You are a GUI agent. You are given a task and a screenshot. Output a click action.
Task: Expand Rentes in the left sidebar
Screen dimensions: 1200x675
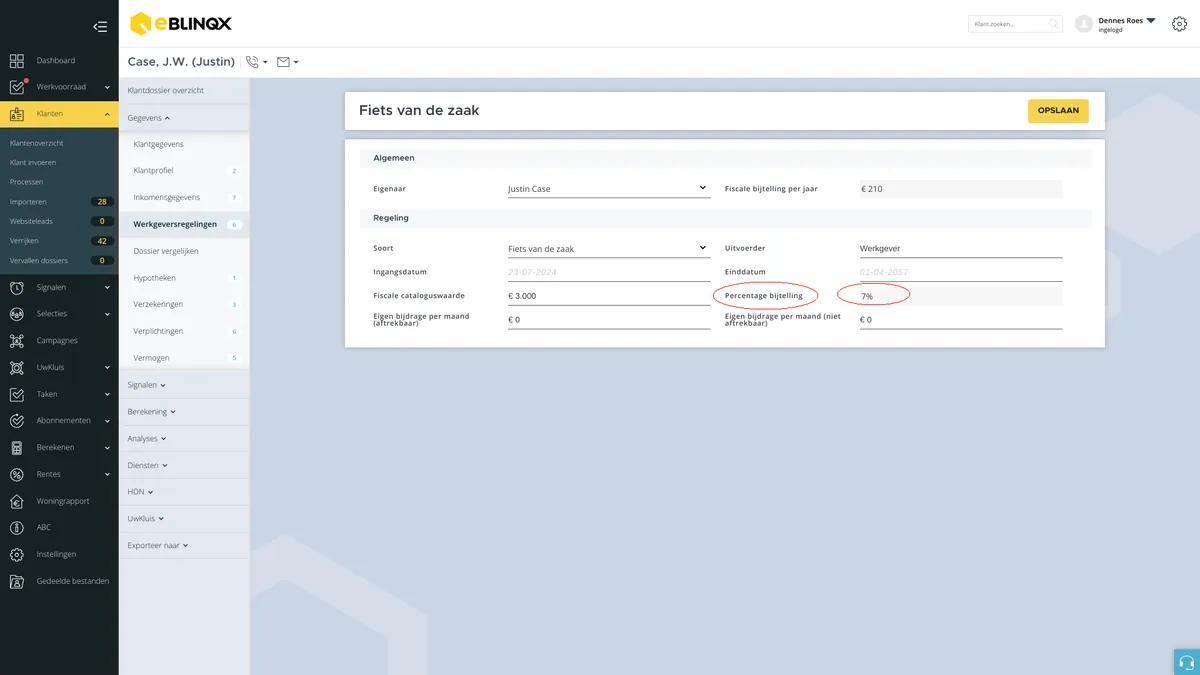(107, 474)
